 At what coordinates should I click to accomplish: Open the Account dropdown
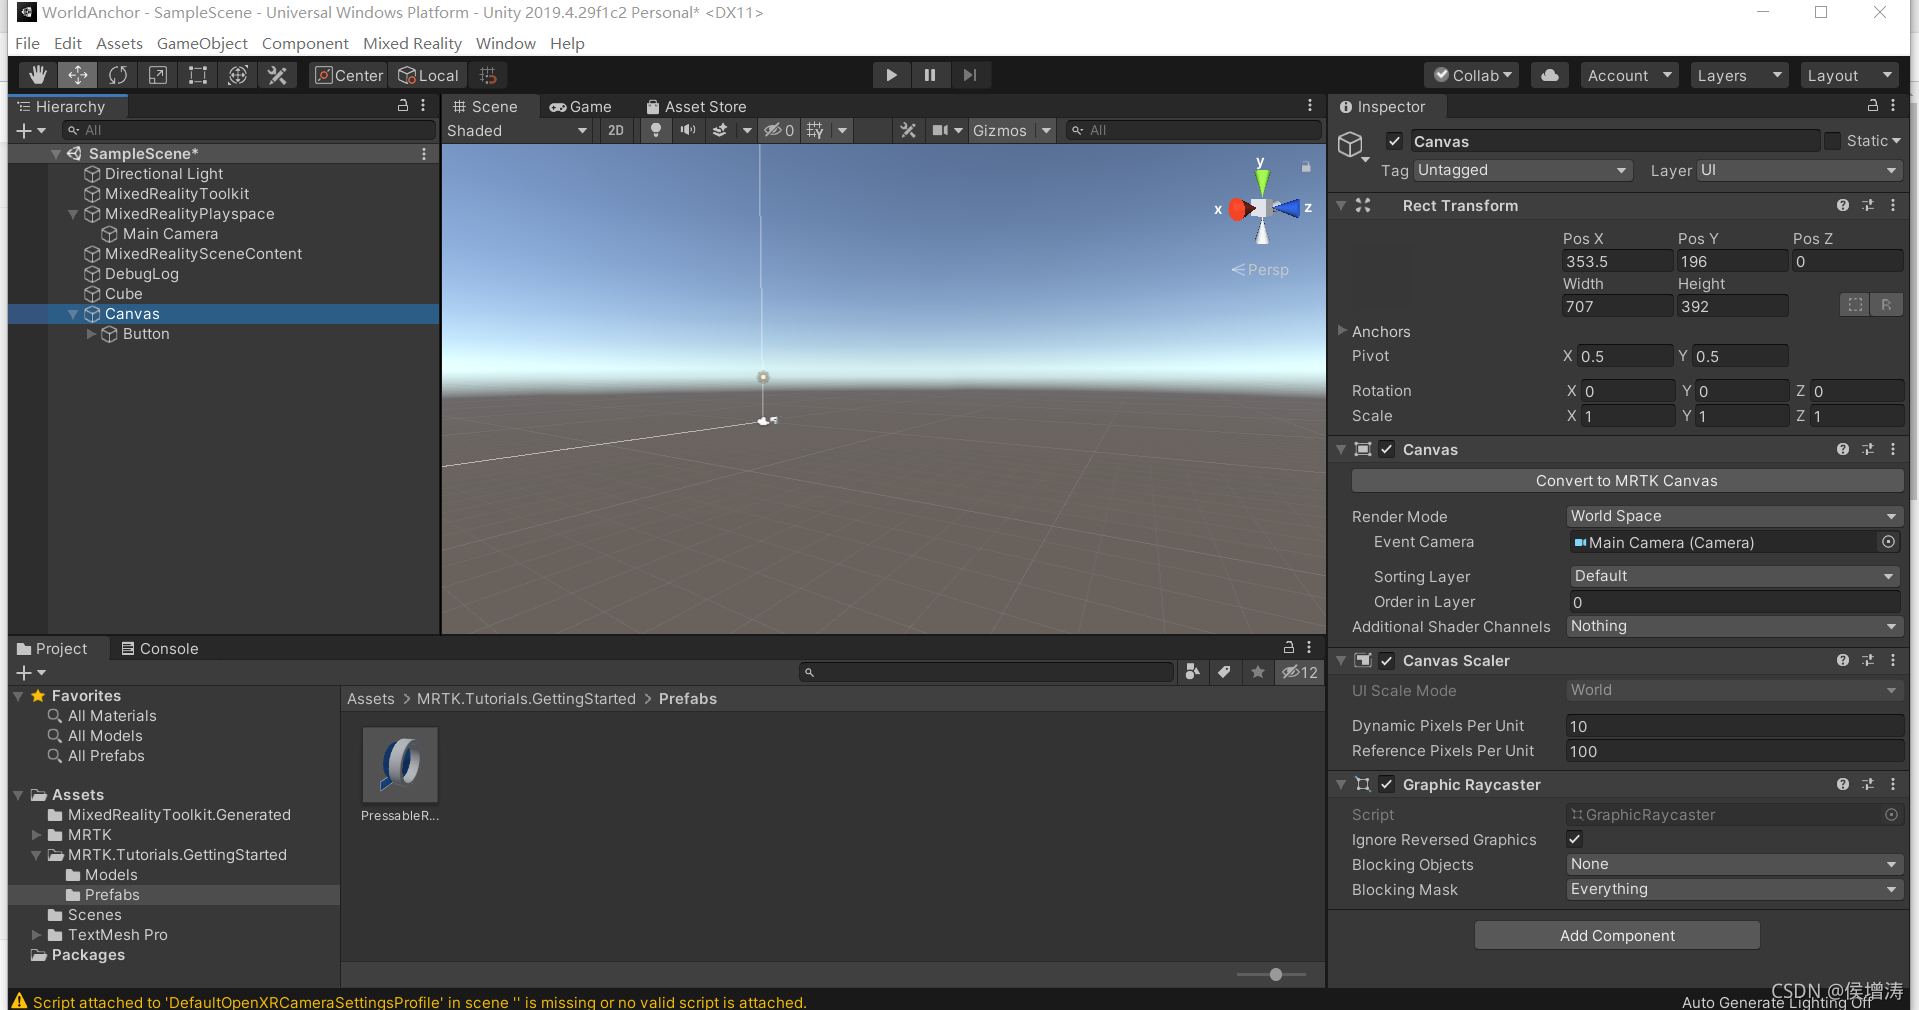tap(1630, 75)
